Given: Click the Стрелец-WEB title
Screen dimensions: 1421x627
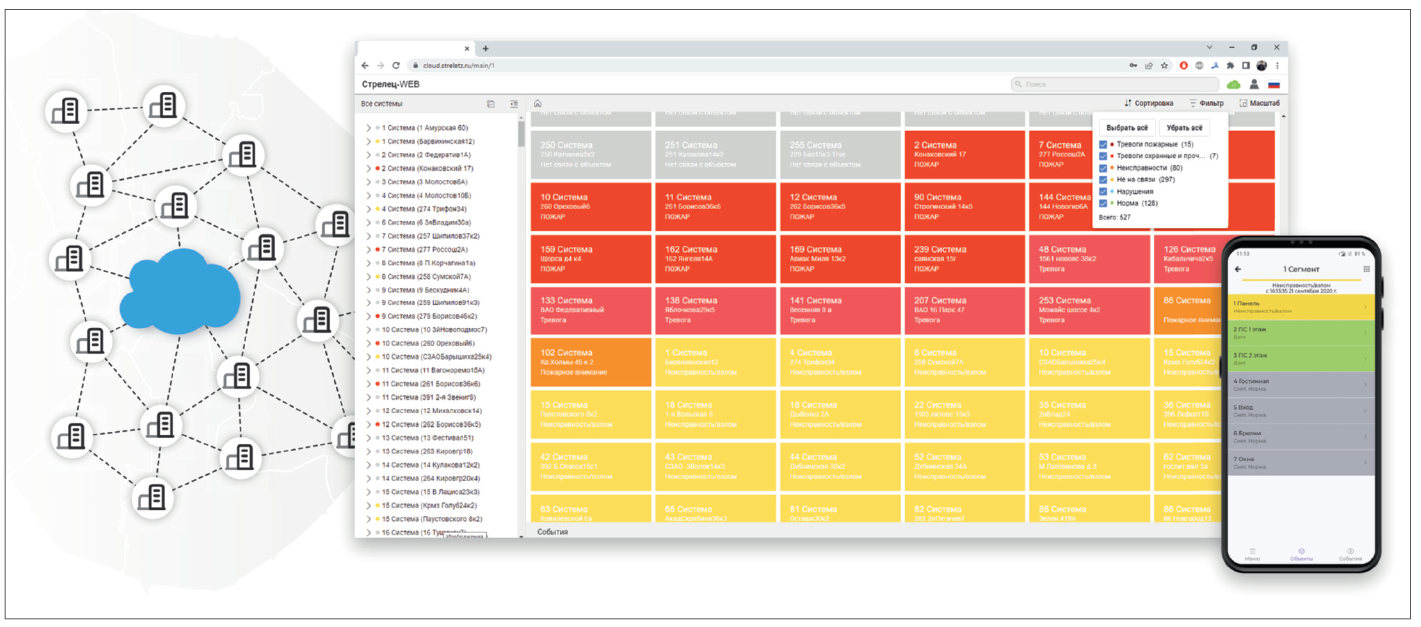Looking at the screenshot, I should (x=391, y=85).
